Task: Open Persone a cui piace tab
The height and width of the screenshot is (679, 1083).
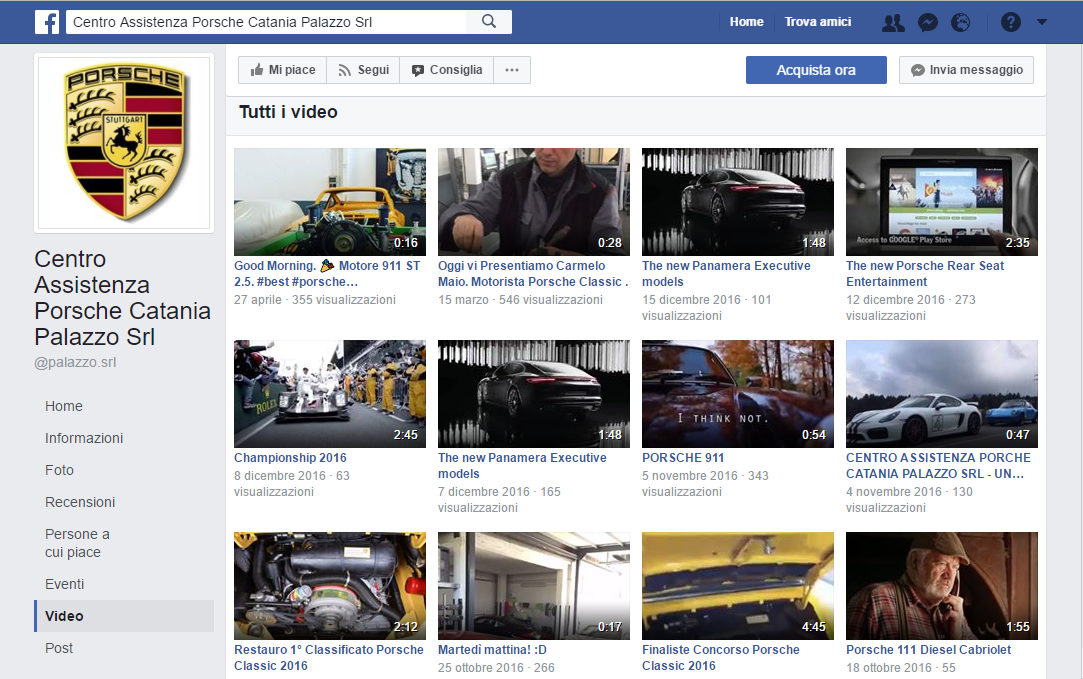Action: coord(77,543)
